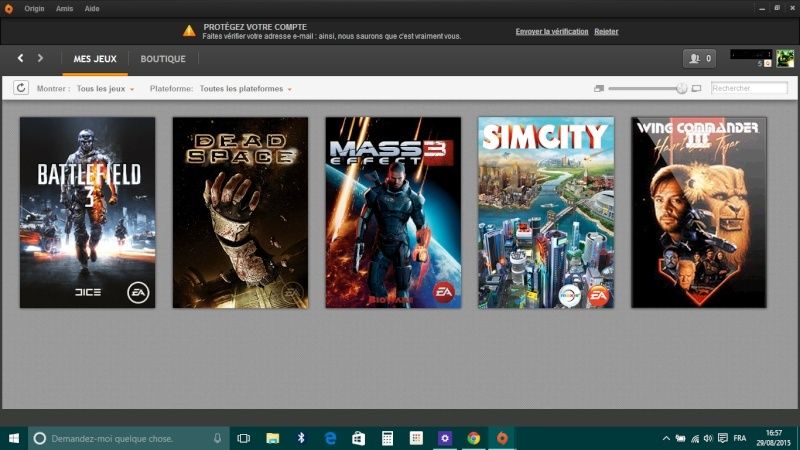800x450 pixels.
Task: Select the Battlefield 3 game cover
Action: pyautogui.click(x=87, y=213)
